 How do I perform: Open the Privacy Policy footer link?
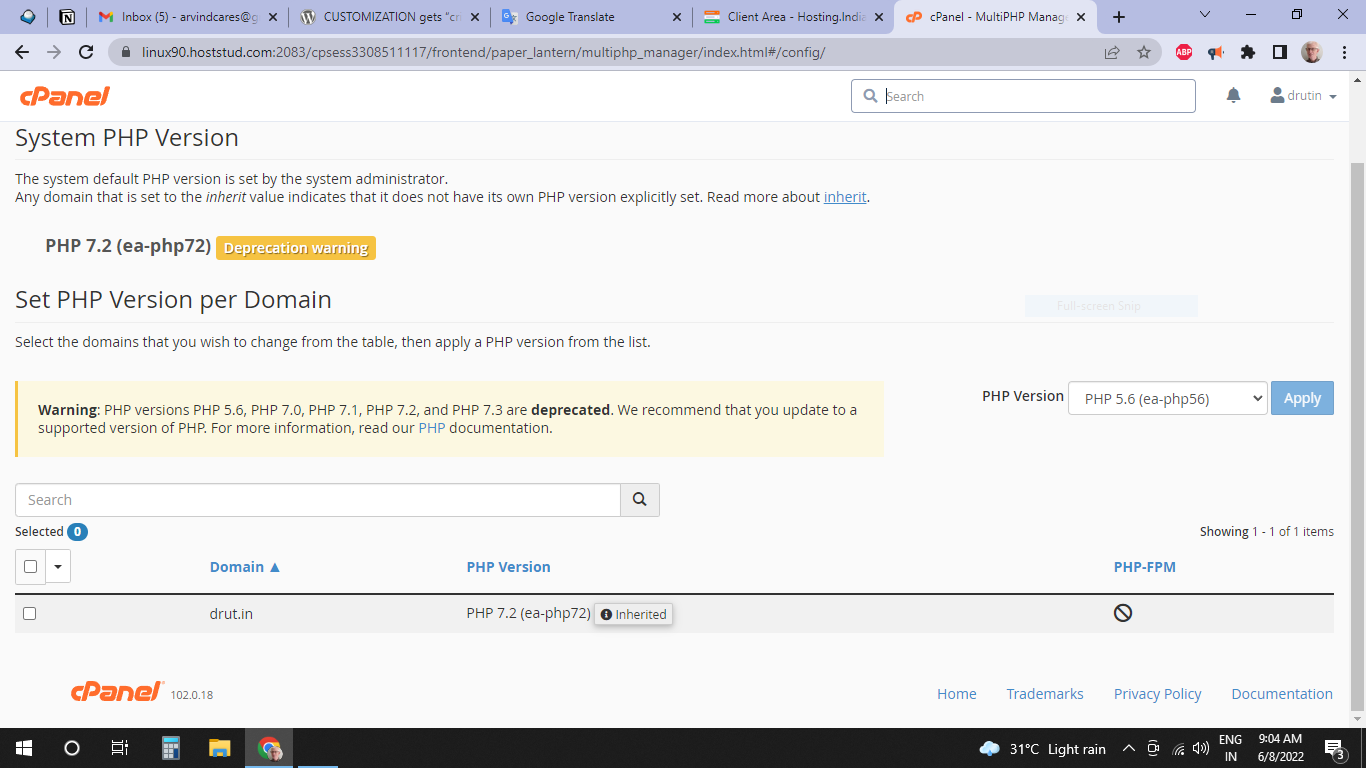pyautogui.click(x=1158, y=694)
